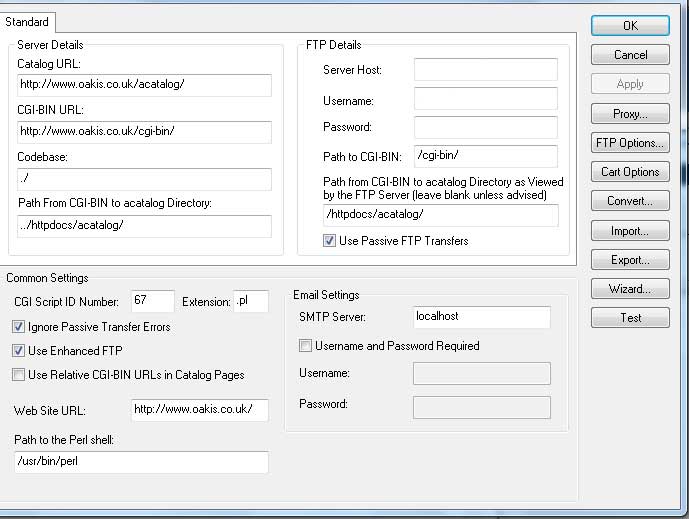Enable Relative CGI-BIN URLs in Catalog Pages
The width and height of the screenshot is (689, 519).
tap(19, 375)
